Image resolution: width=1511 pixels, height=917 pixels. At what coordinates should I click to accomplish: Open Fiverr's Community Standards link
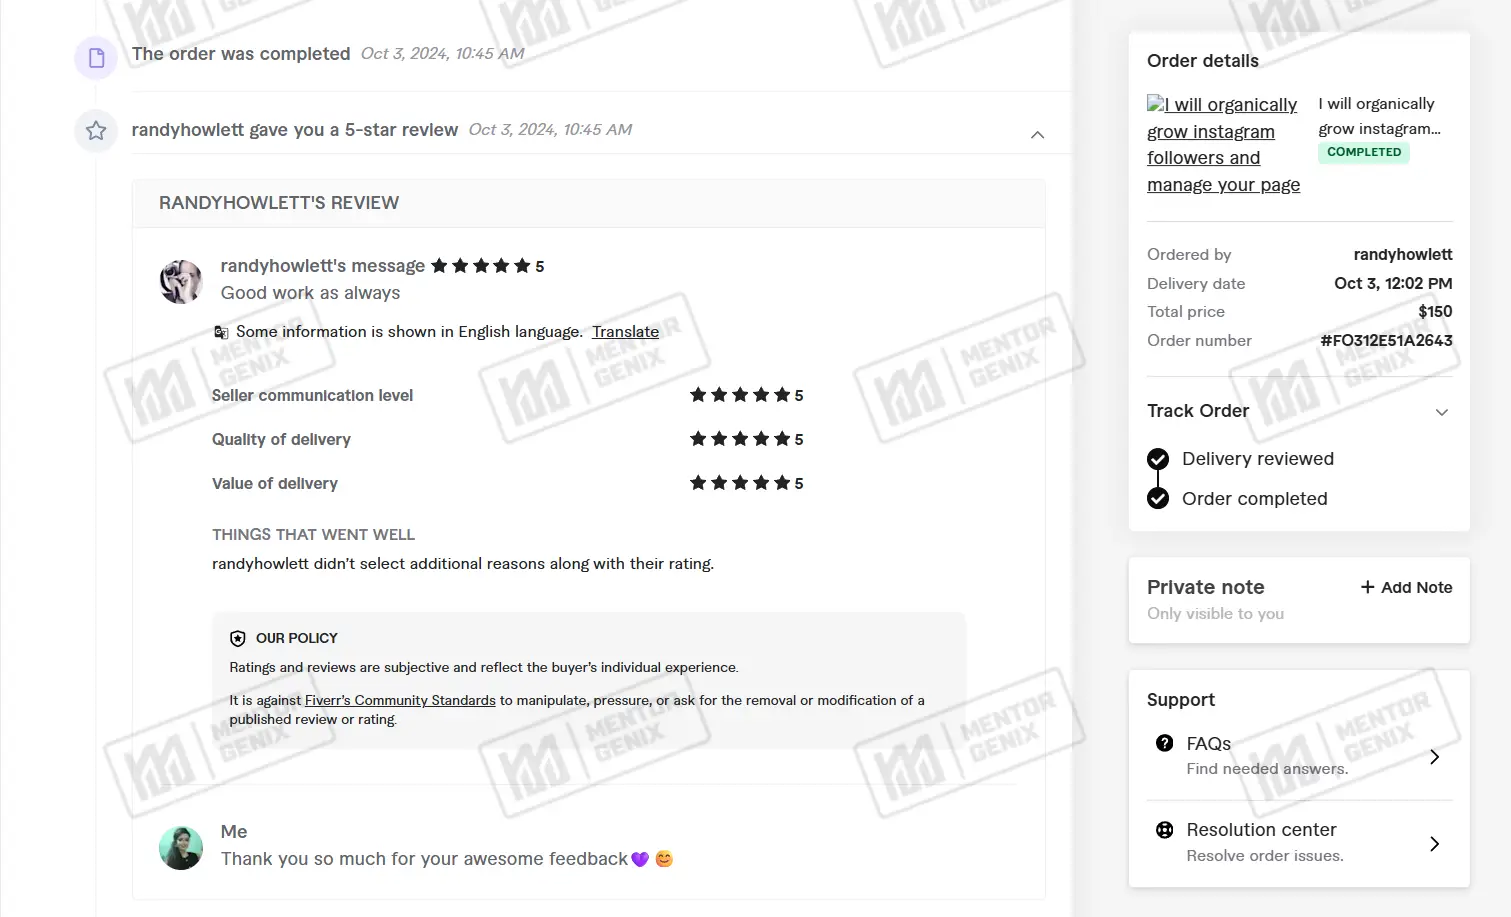(400, 700)
